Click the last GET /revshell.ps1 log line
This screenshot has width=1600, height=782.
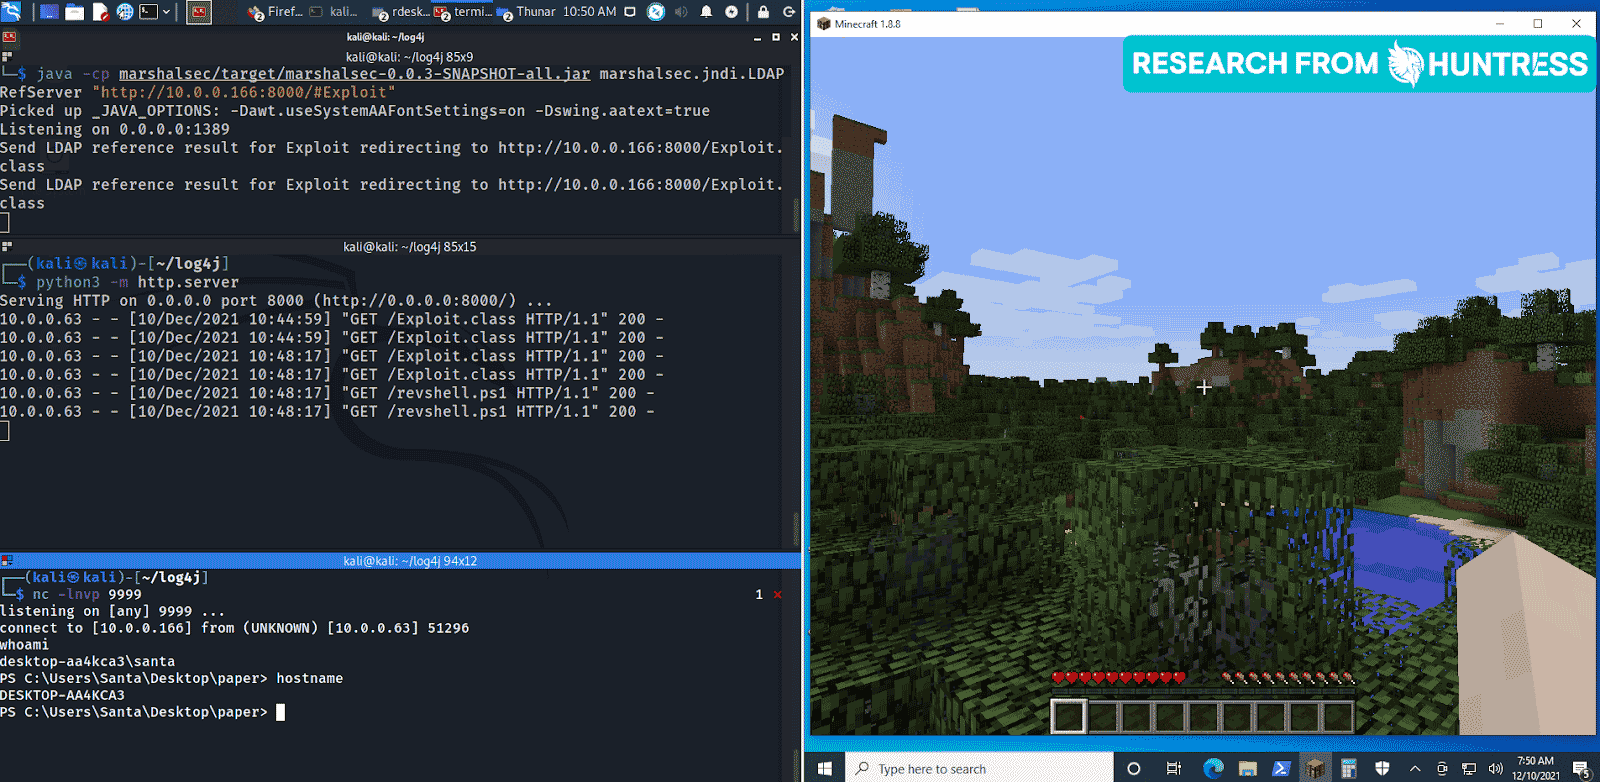coord(328,412)
